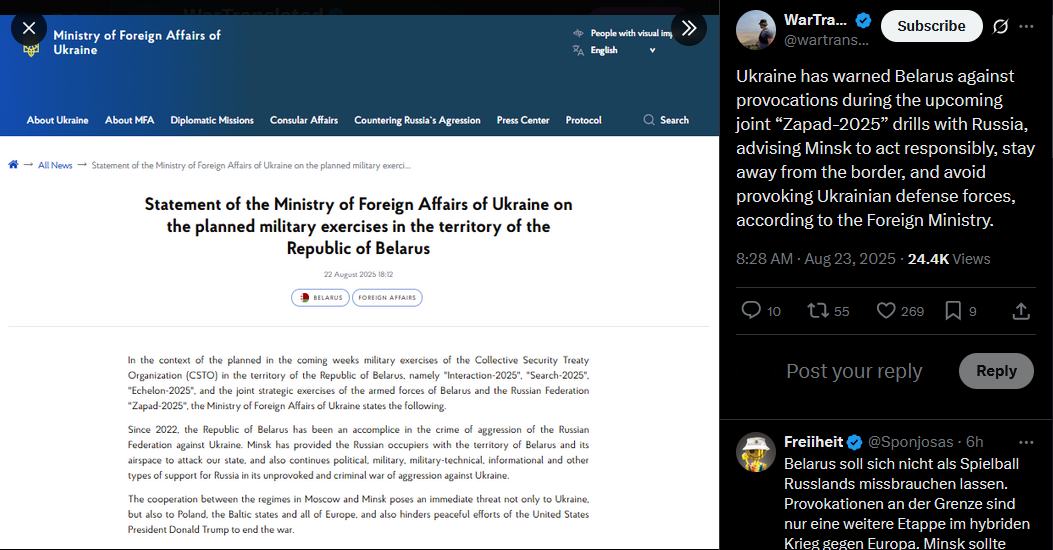The height and width of the screenshot is (550, 1053).
Task: Click Ministry of Foreign Affairs of Ukraine title
Action: coord(137,42)
